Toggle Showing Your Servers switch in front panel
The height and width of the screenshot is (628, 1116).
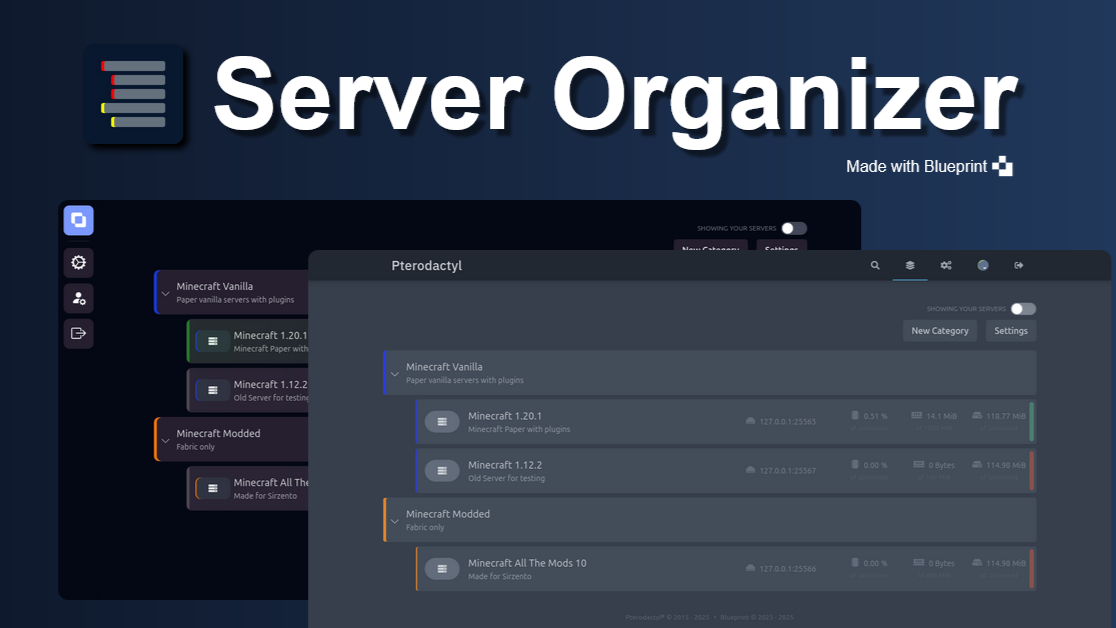click(x=1023, y=309)
